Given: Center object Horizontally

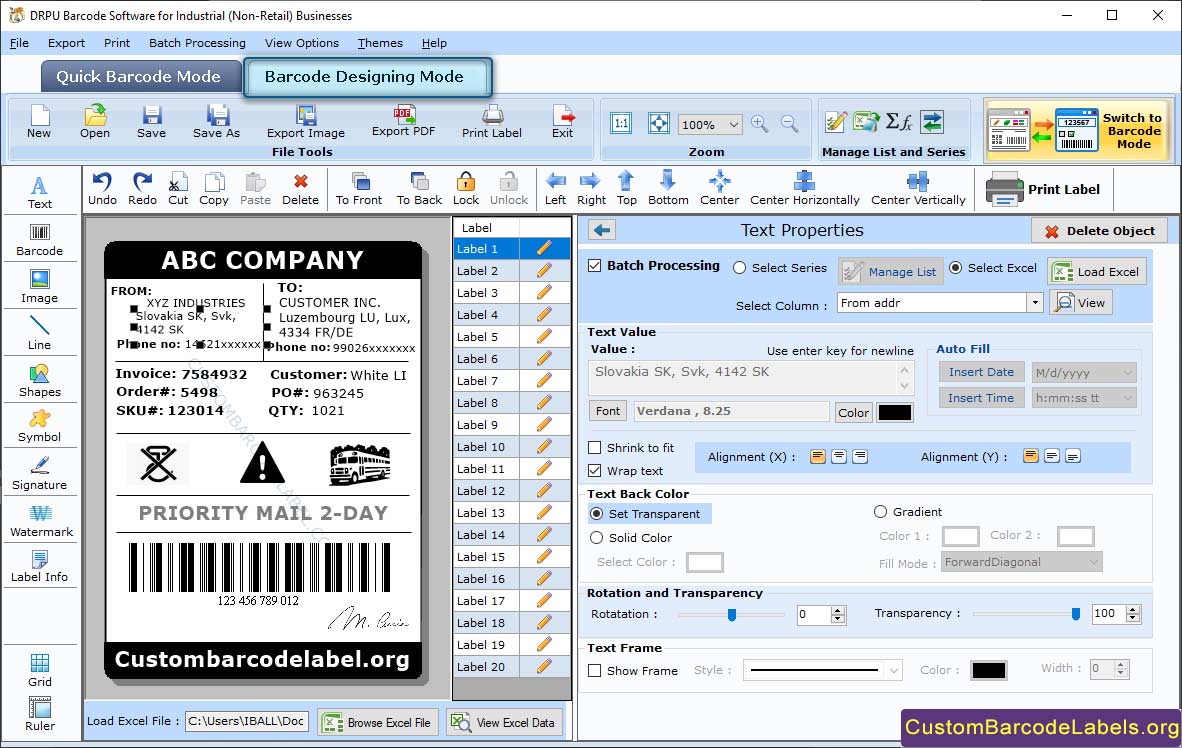Looking at the screenshot, I should click(x=804, y=189).
